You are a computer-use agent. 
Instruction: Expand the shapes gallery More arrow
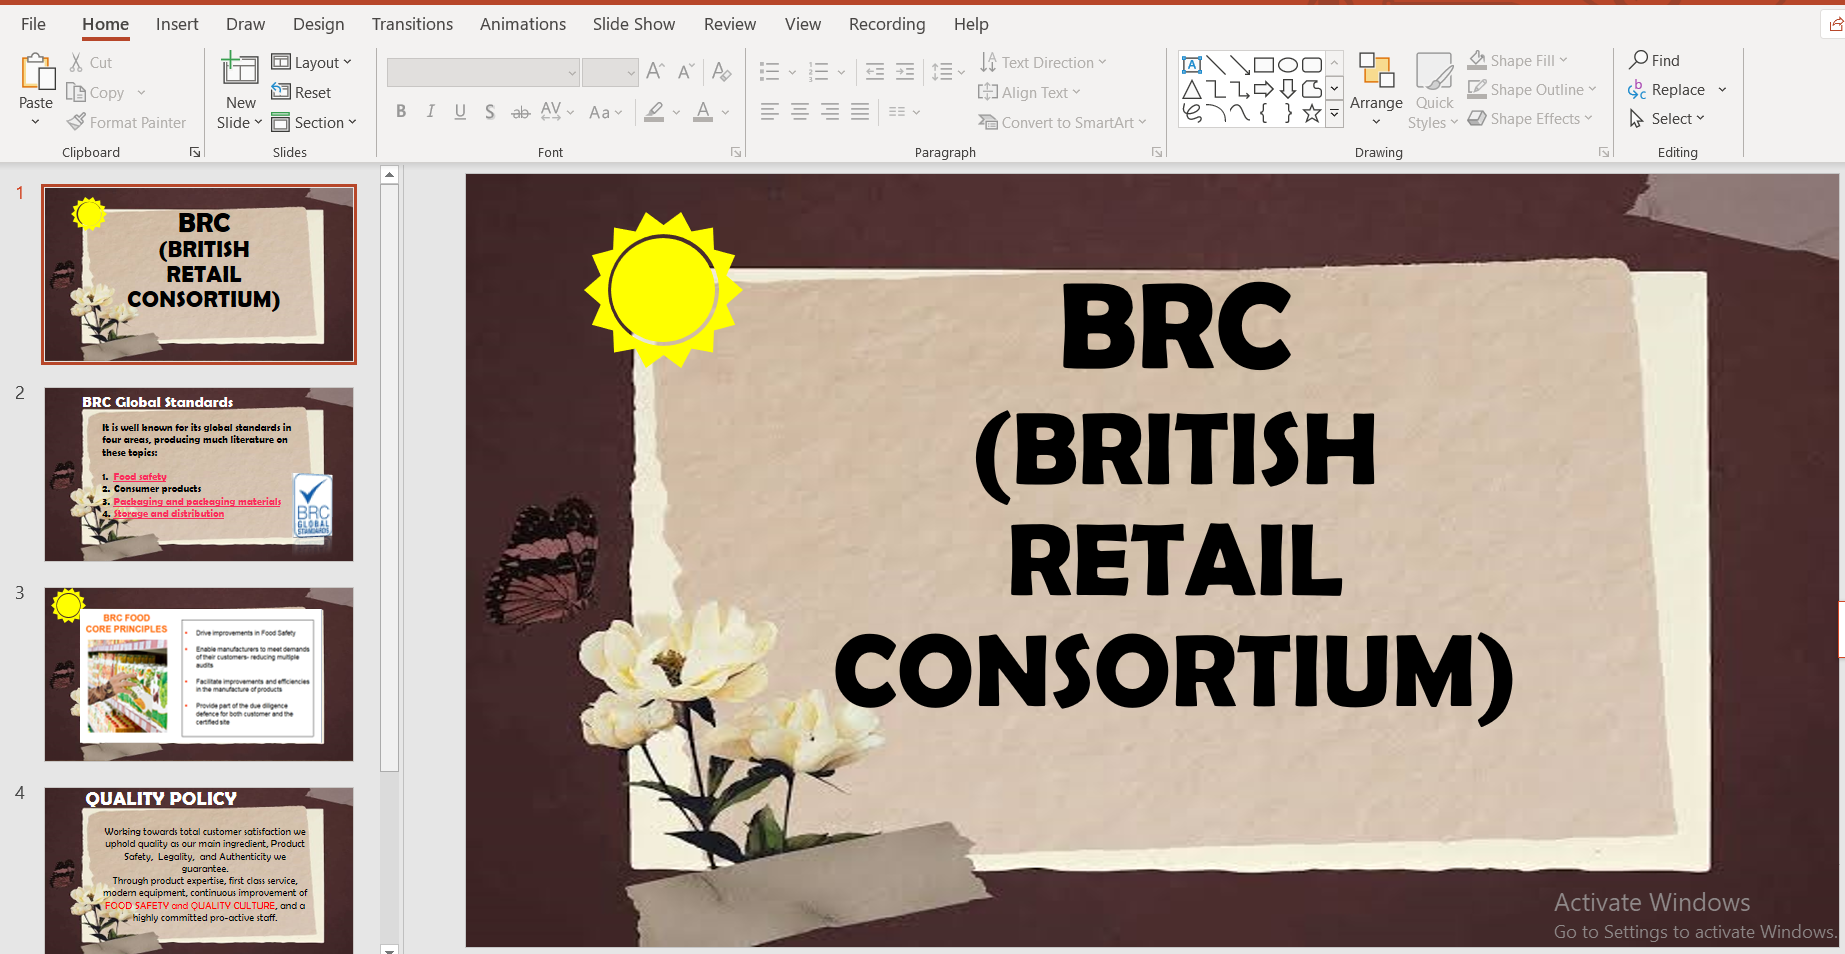1334,114
